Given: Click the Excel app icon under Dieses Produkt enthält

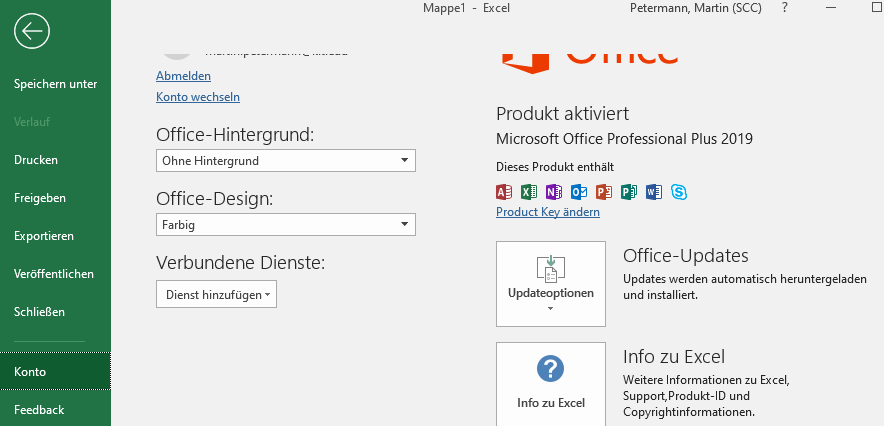Looking at the screenshot, I should pyautogui.click(x=529, y=192).
